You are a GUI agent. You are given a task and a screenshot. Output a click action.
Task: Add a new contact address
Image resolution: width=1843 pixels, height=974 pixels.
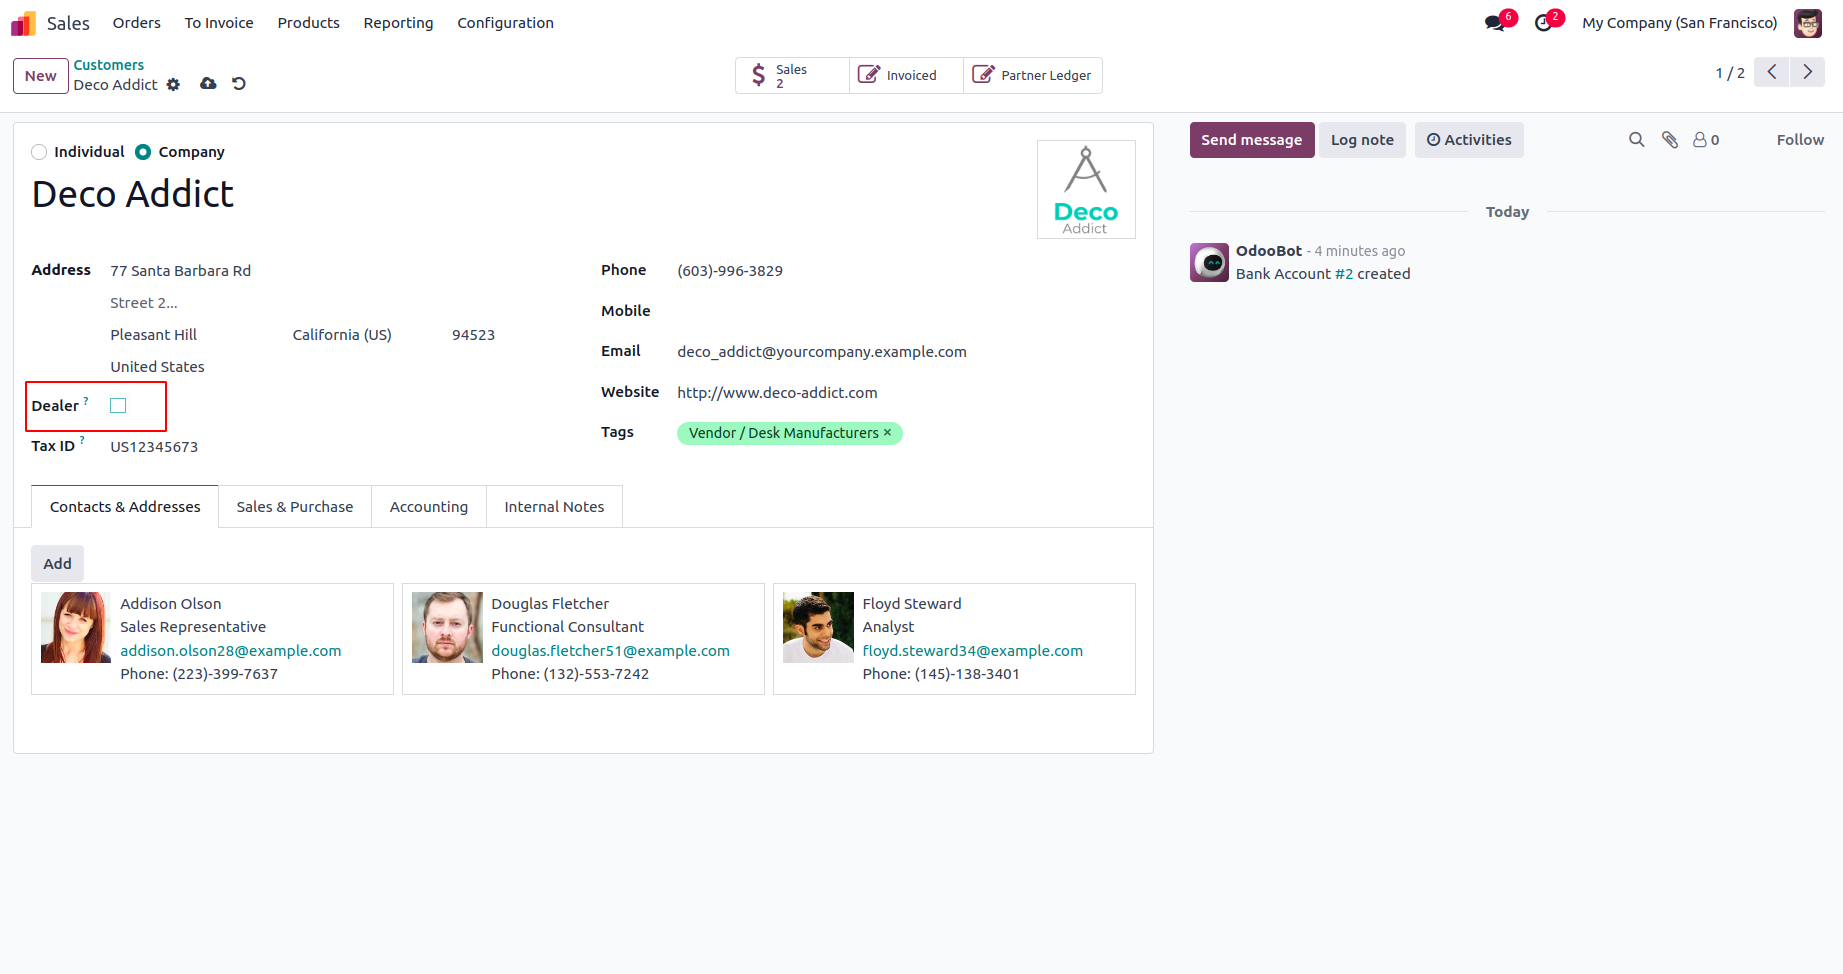(58, 564)
